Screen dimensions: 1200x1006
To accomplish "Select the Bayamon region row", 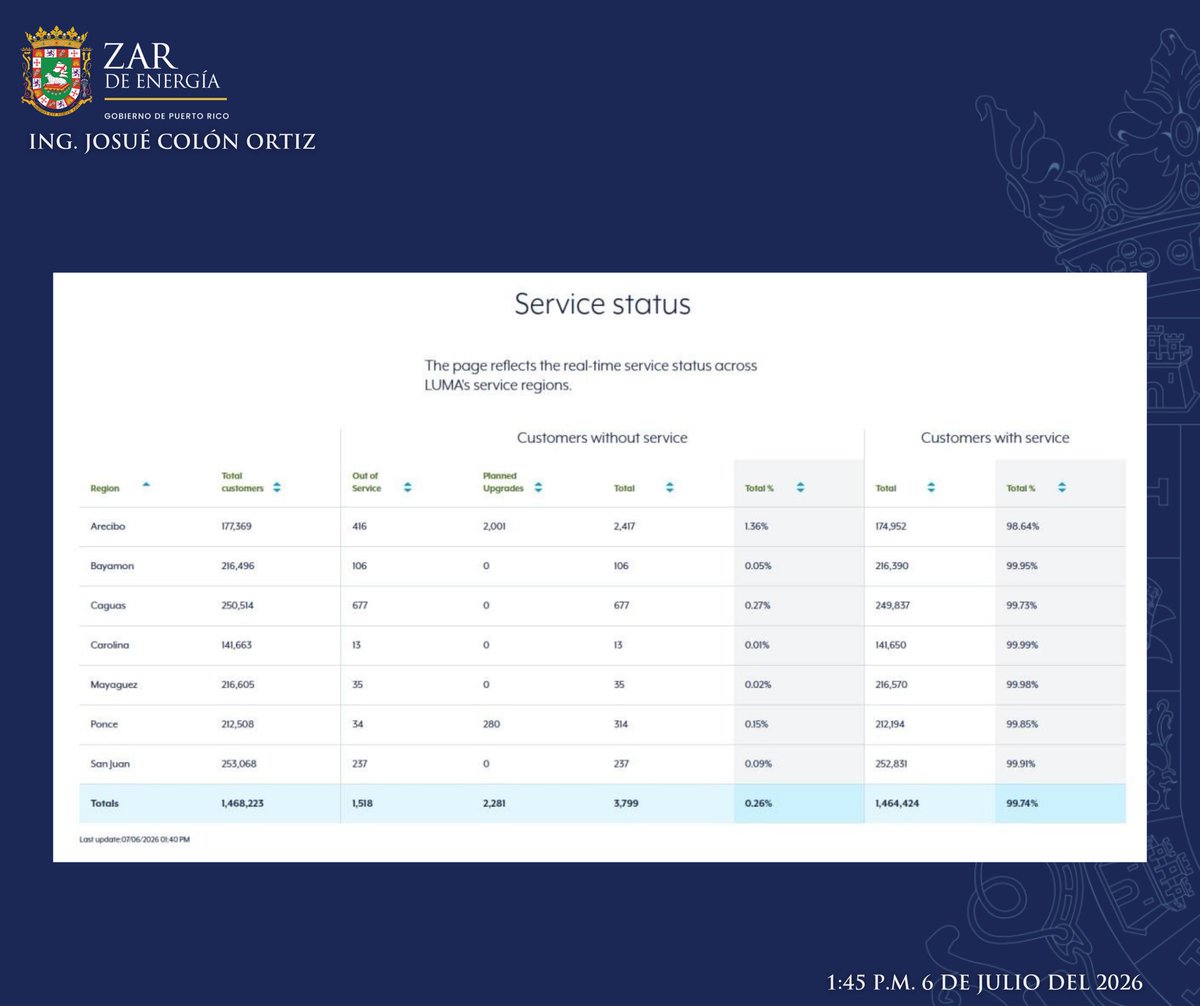I will (602, 566).
